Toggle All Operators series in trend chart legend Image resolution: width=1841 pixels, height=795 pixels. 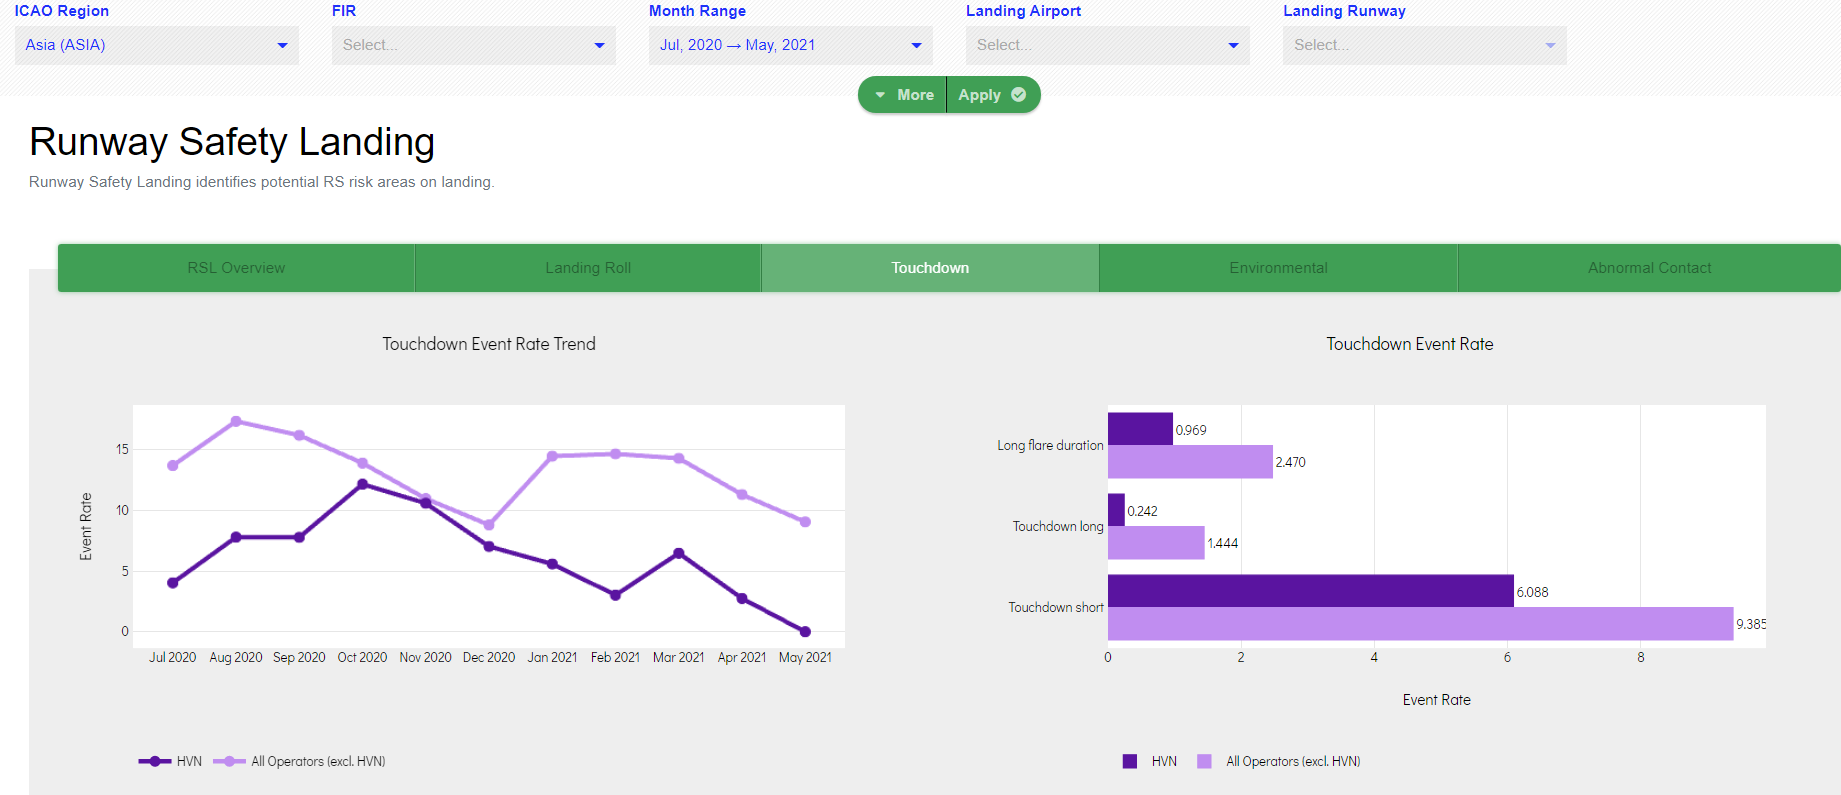(x=299, y=761)
